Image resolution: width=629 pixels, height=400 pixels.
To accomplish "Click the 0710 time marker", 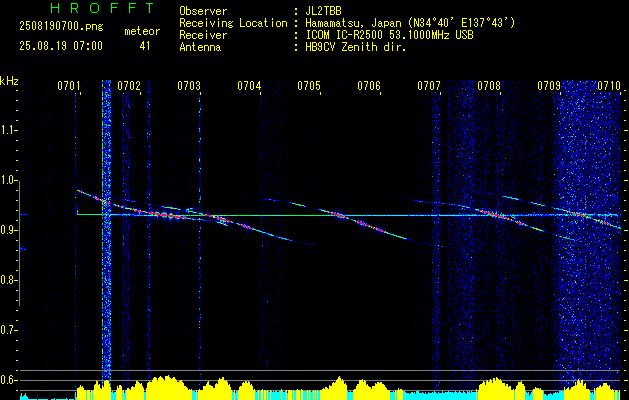I will click(x=609, y=86).
